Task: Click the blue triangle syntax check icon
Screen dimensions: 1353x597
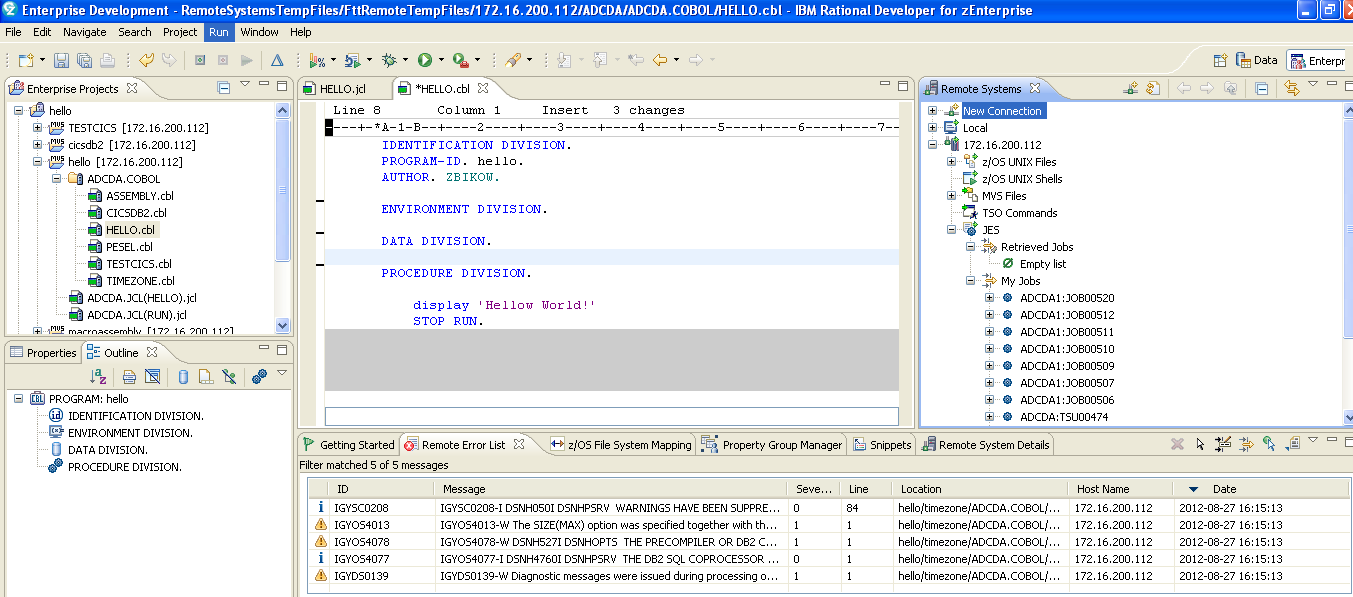Action: click(x=277, y=60)
